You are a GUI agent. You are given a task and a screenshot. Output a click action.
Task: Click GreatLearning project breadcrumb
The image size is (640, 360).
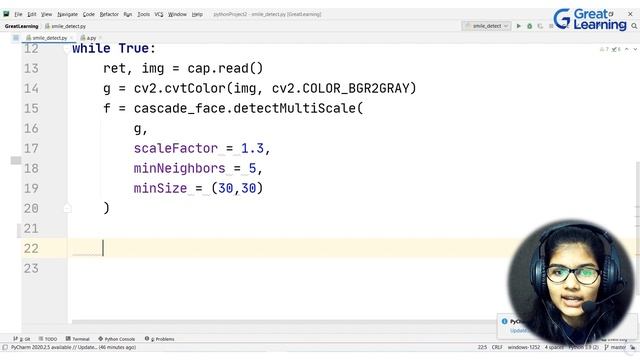tap(21, 26)
